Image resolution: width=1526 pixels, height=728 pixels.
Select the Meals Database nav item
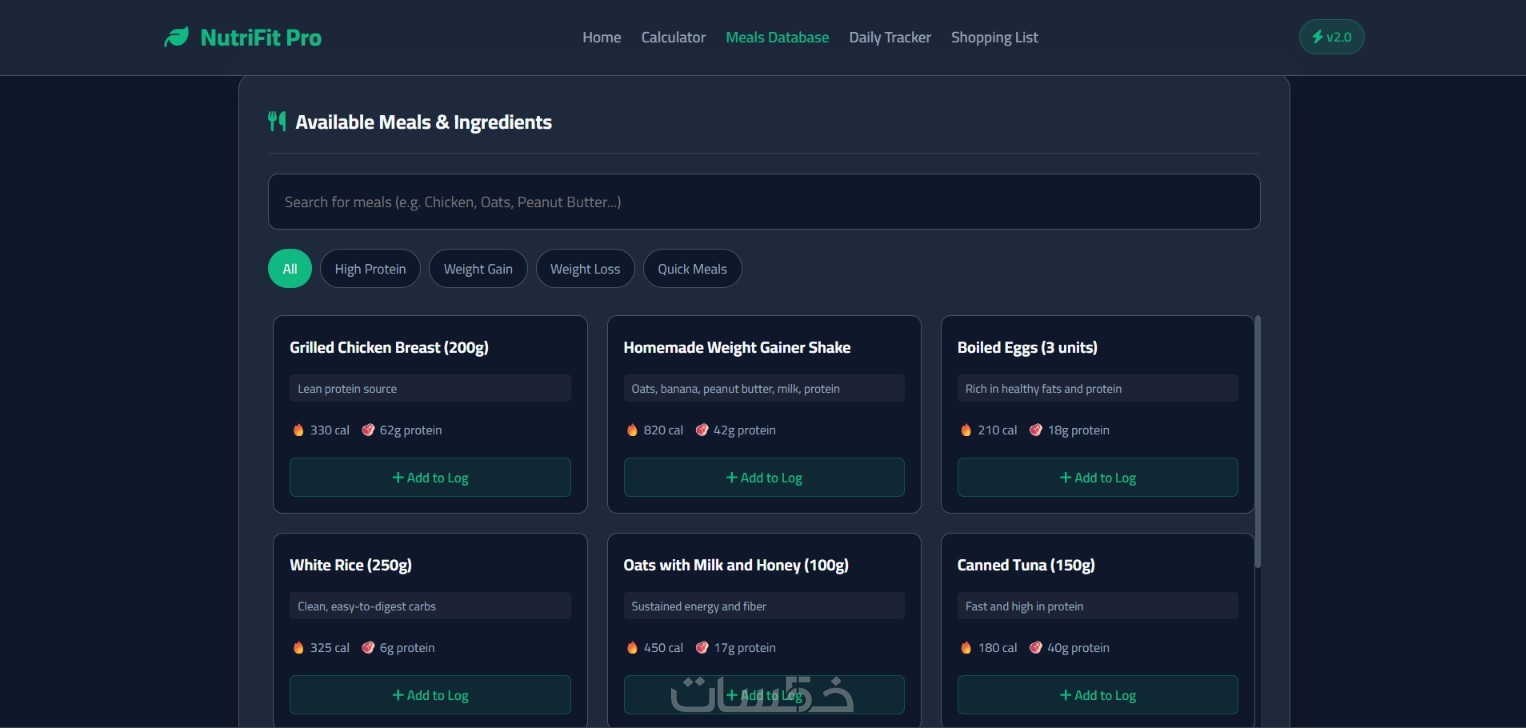[777, 37]
